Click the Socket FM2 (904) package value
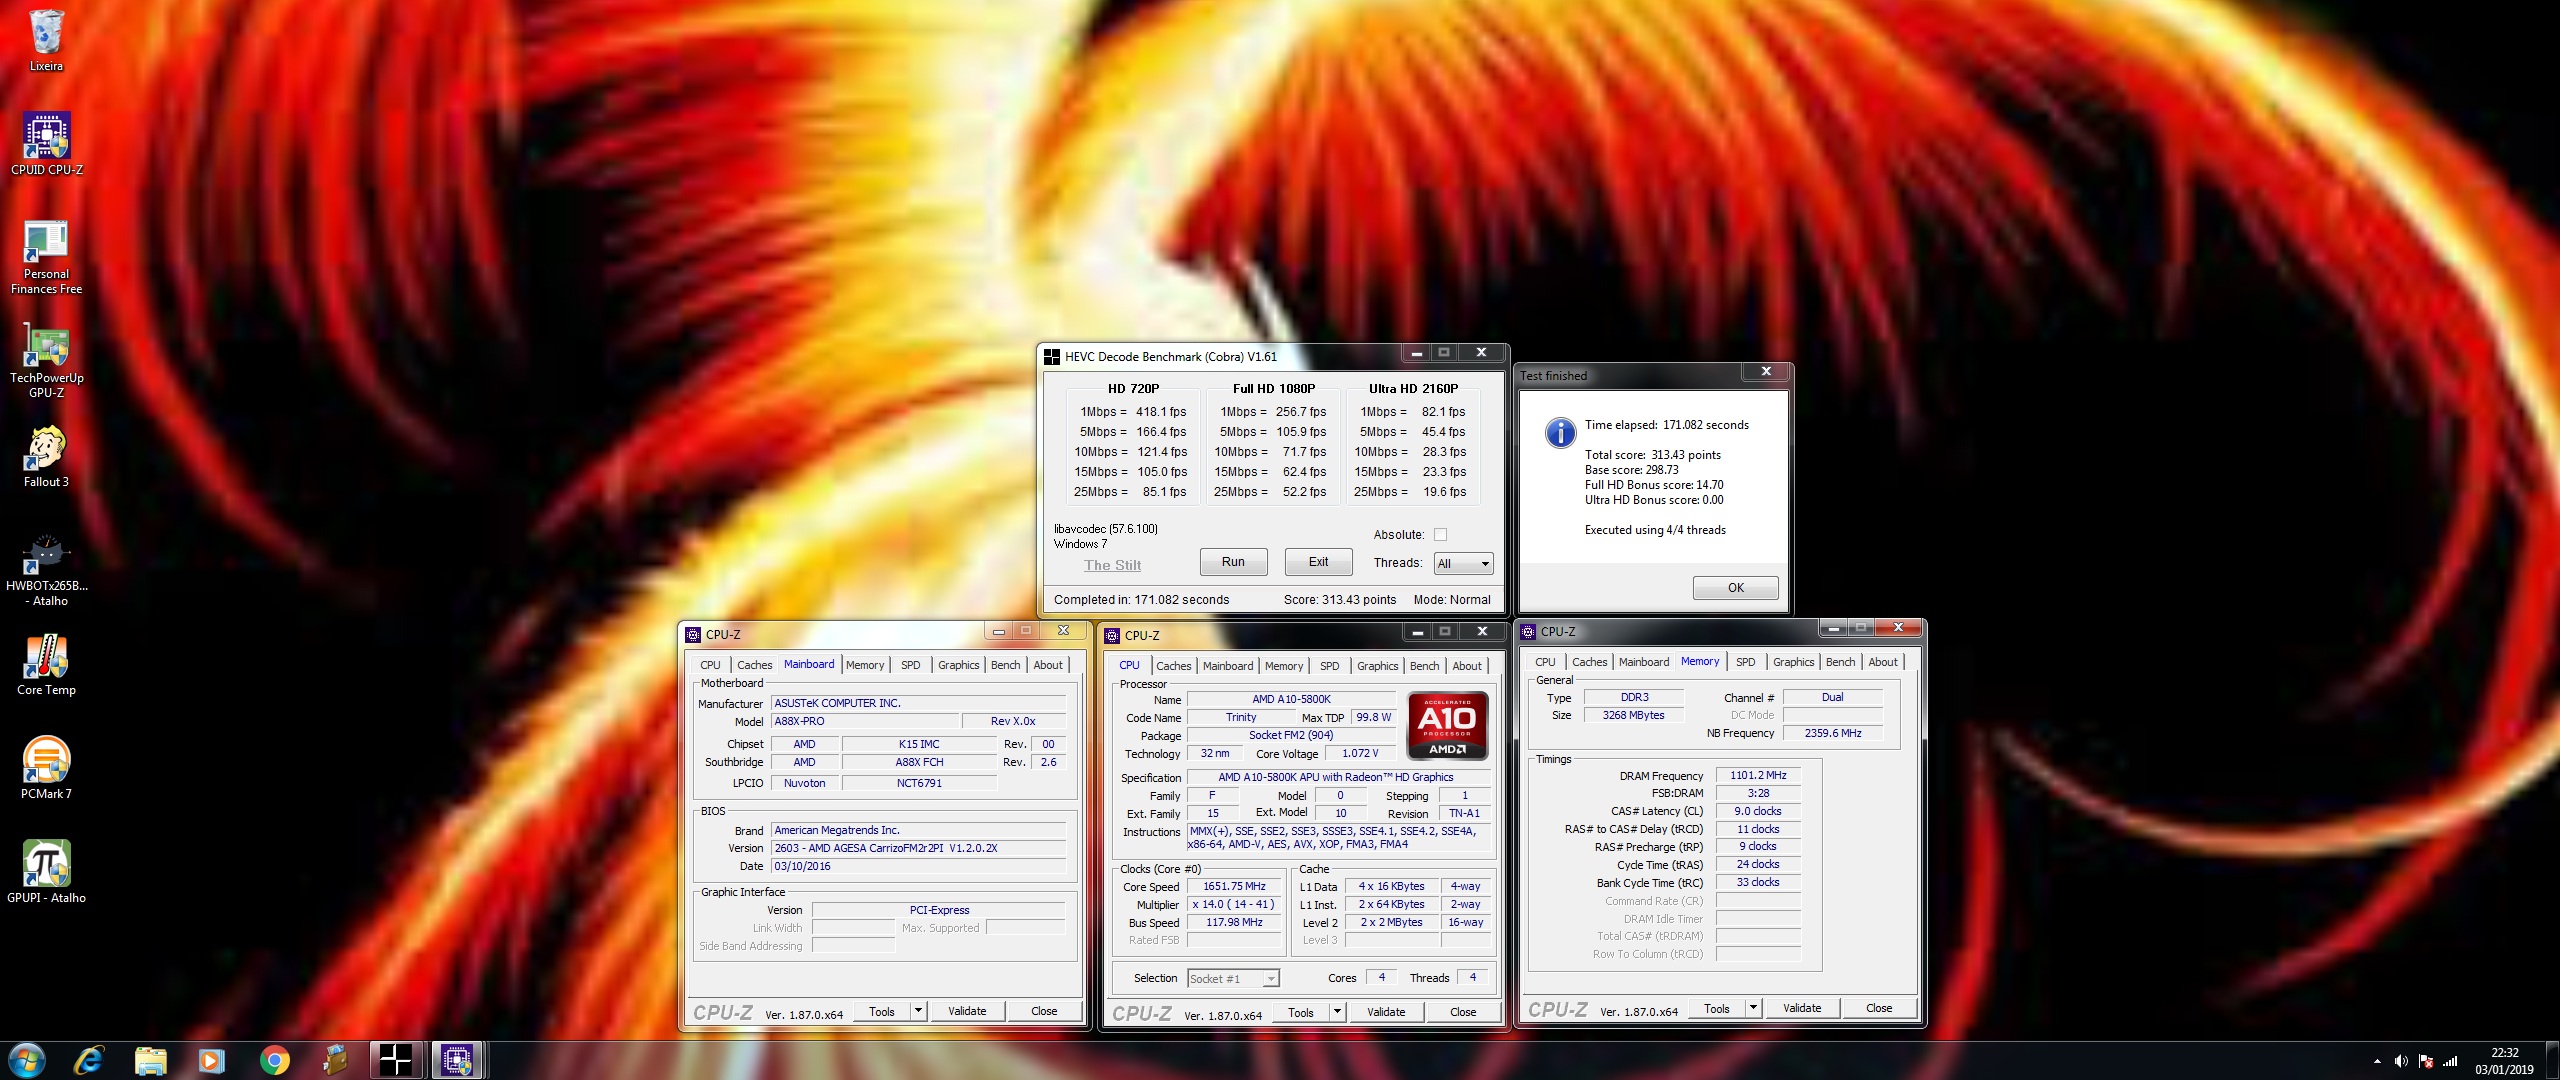 coord(1290,736)
